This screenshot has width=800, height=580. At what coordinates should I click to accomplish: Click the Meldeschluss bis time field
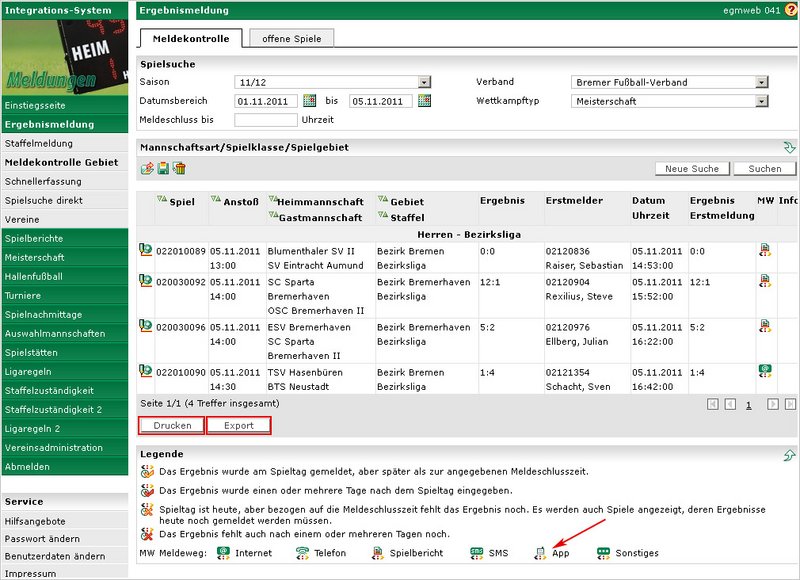point(265,120)
